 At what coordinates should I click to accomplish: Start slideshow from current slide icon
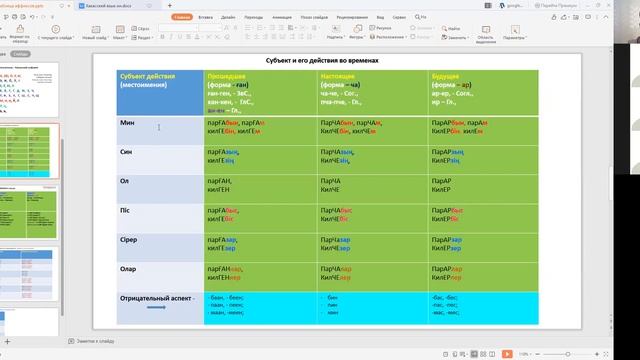56,29
